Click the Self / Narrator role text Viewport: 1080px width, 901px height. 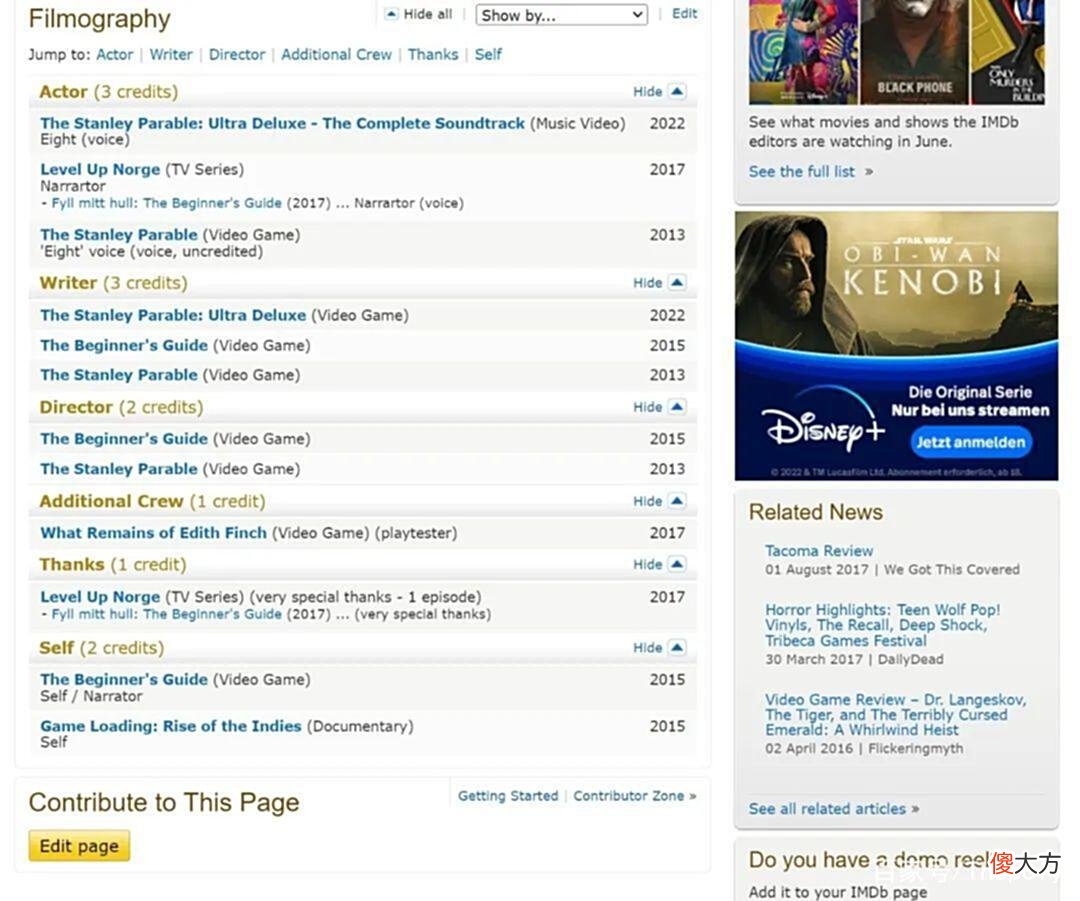pyautogui.click(x=91, y=696)
